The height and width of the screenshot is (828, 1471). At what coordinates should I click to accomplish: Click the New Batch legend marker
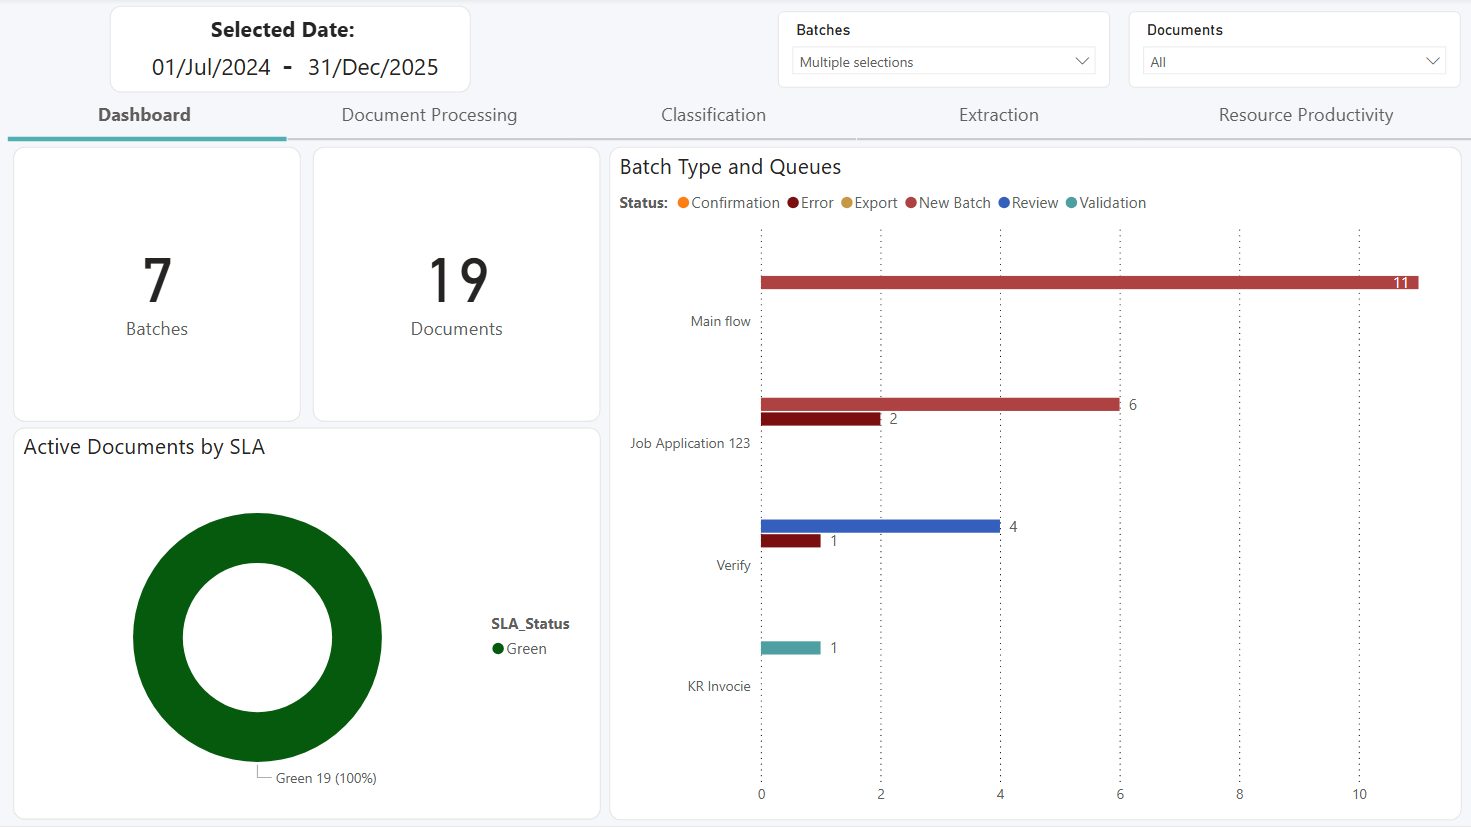click(911, 203)
